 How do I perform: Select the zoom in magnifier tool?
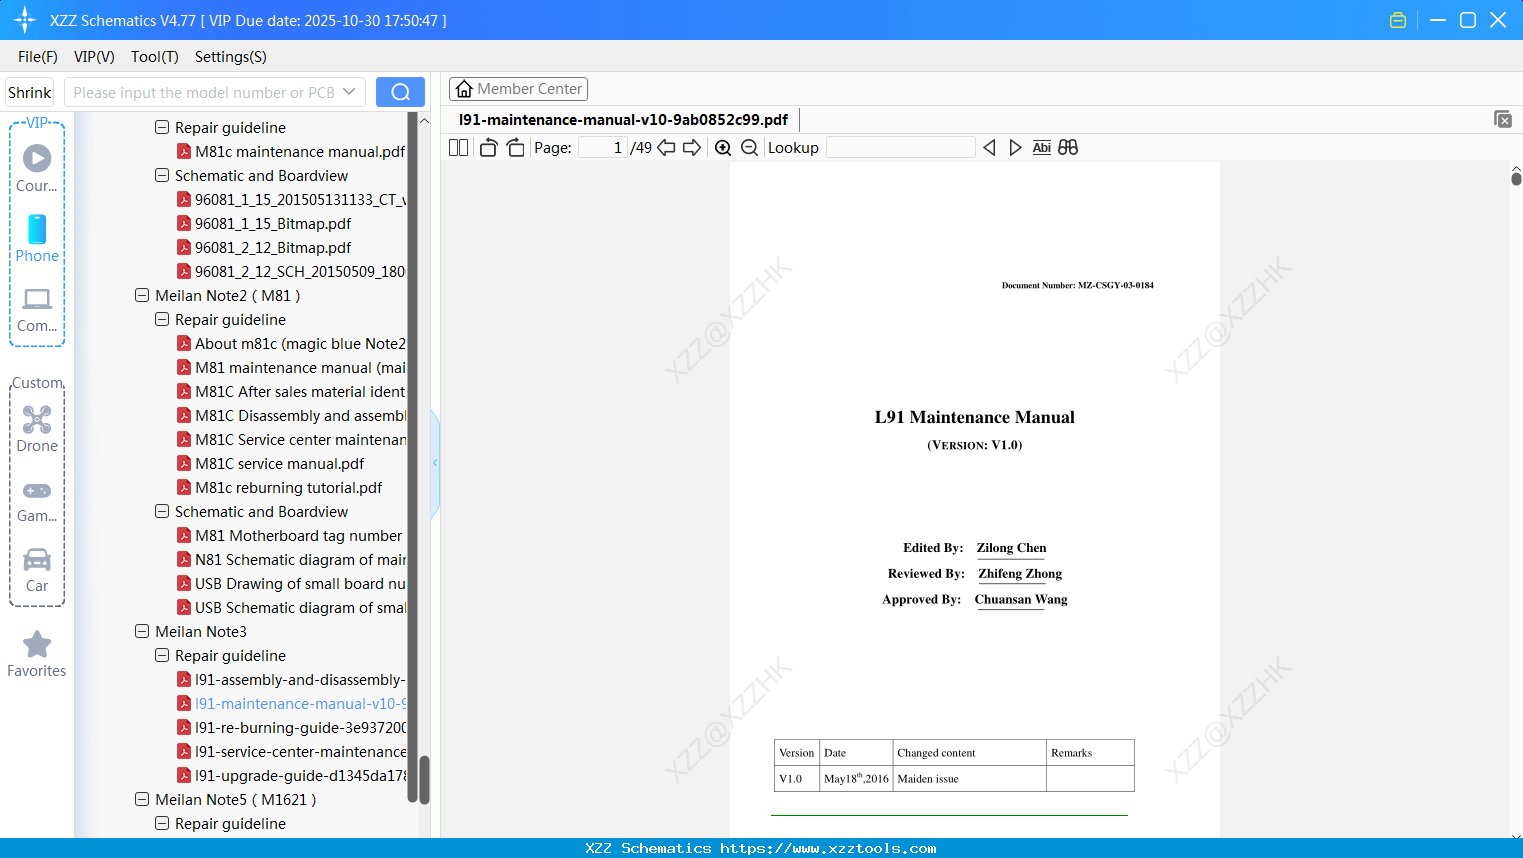722,147
